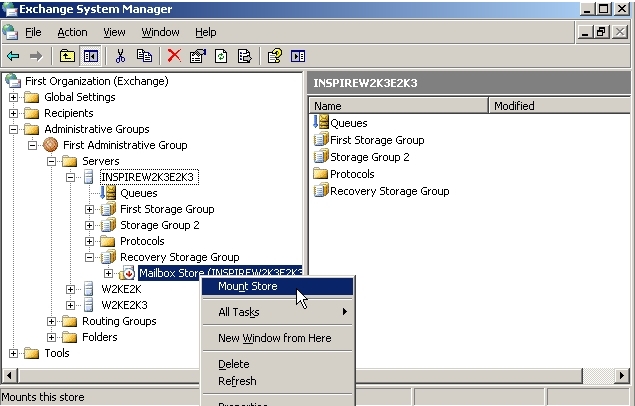The image size is (635, 406).
Task: Choose Mount Store from context menu
Action: [278, 286]
